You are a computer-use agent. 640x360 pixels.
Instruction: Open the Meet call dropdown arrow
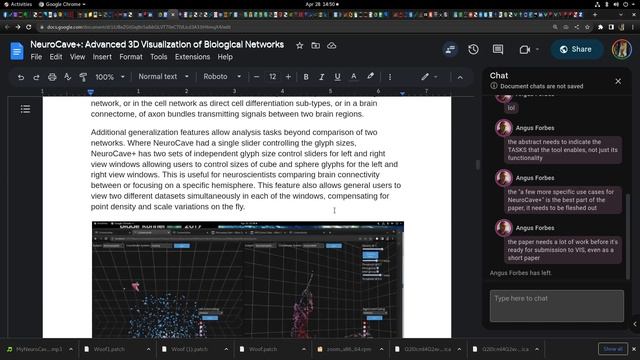(x=538, y=49)
